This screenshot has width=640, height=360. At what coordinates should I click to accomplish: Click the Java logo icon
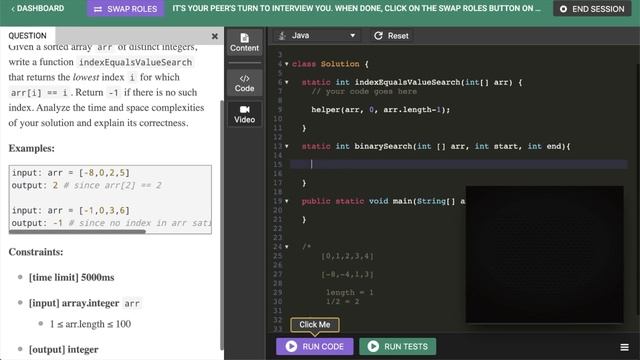[282, 36]
